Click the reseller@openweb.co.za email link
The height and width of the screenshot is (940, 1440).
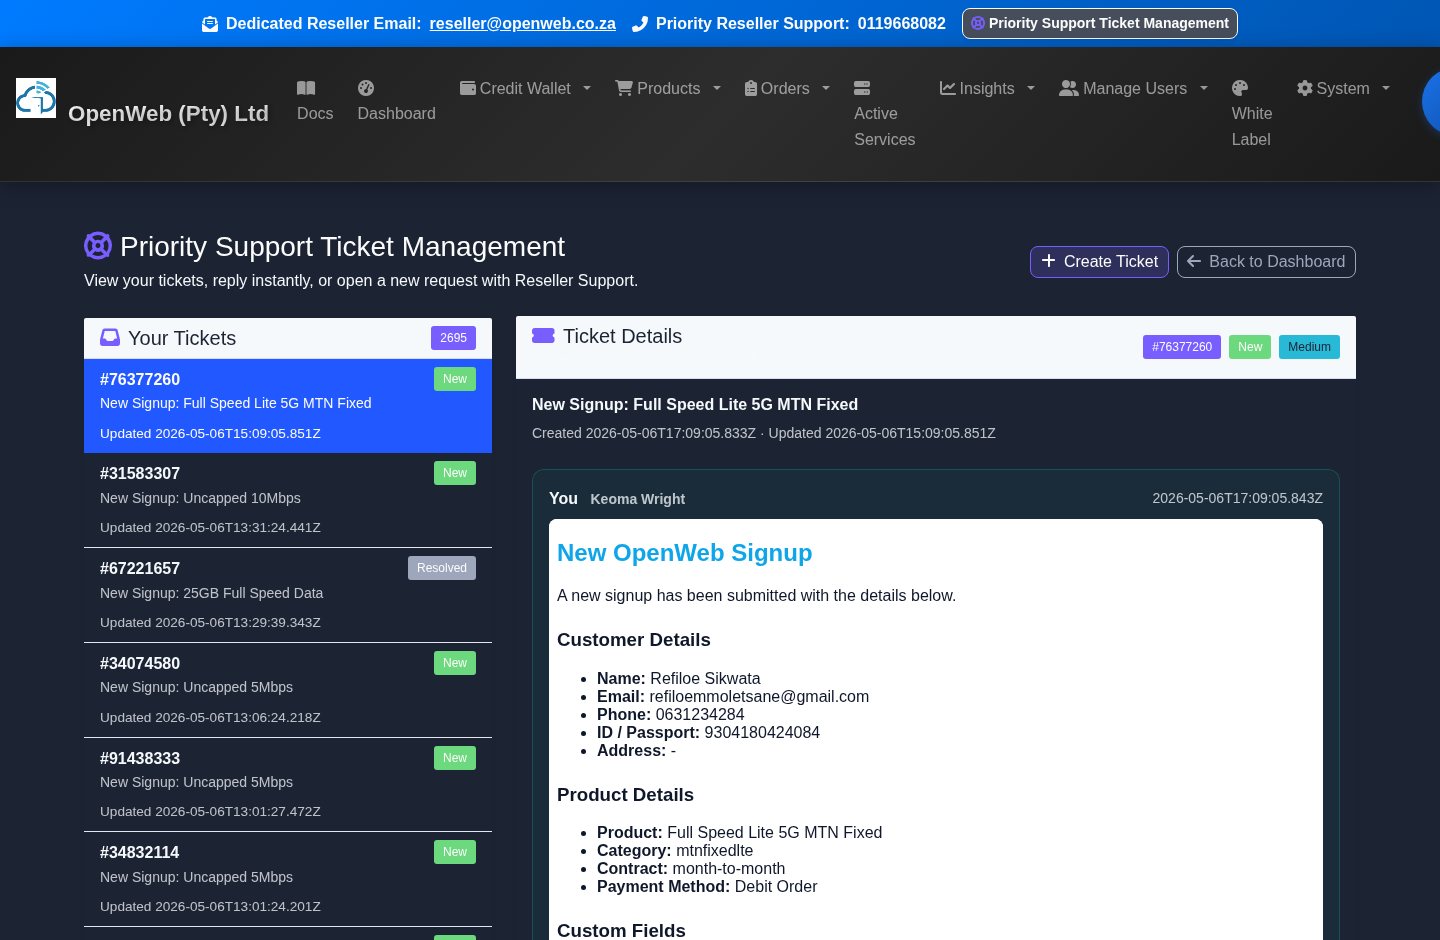[x=523, y=24]
